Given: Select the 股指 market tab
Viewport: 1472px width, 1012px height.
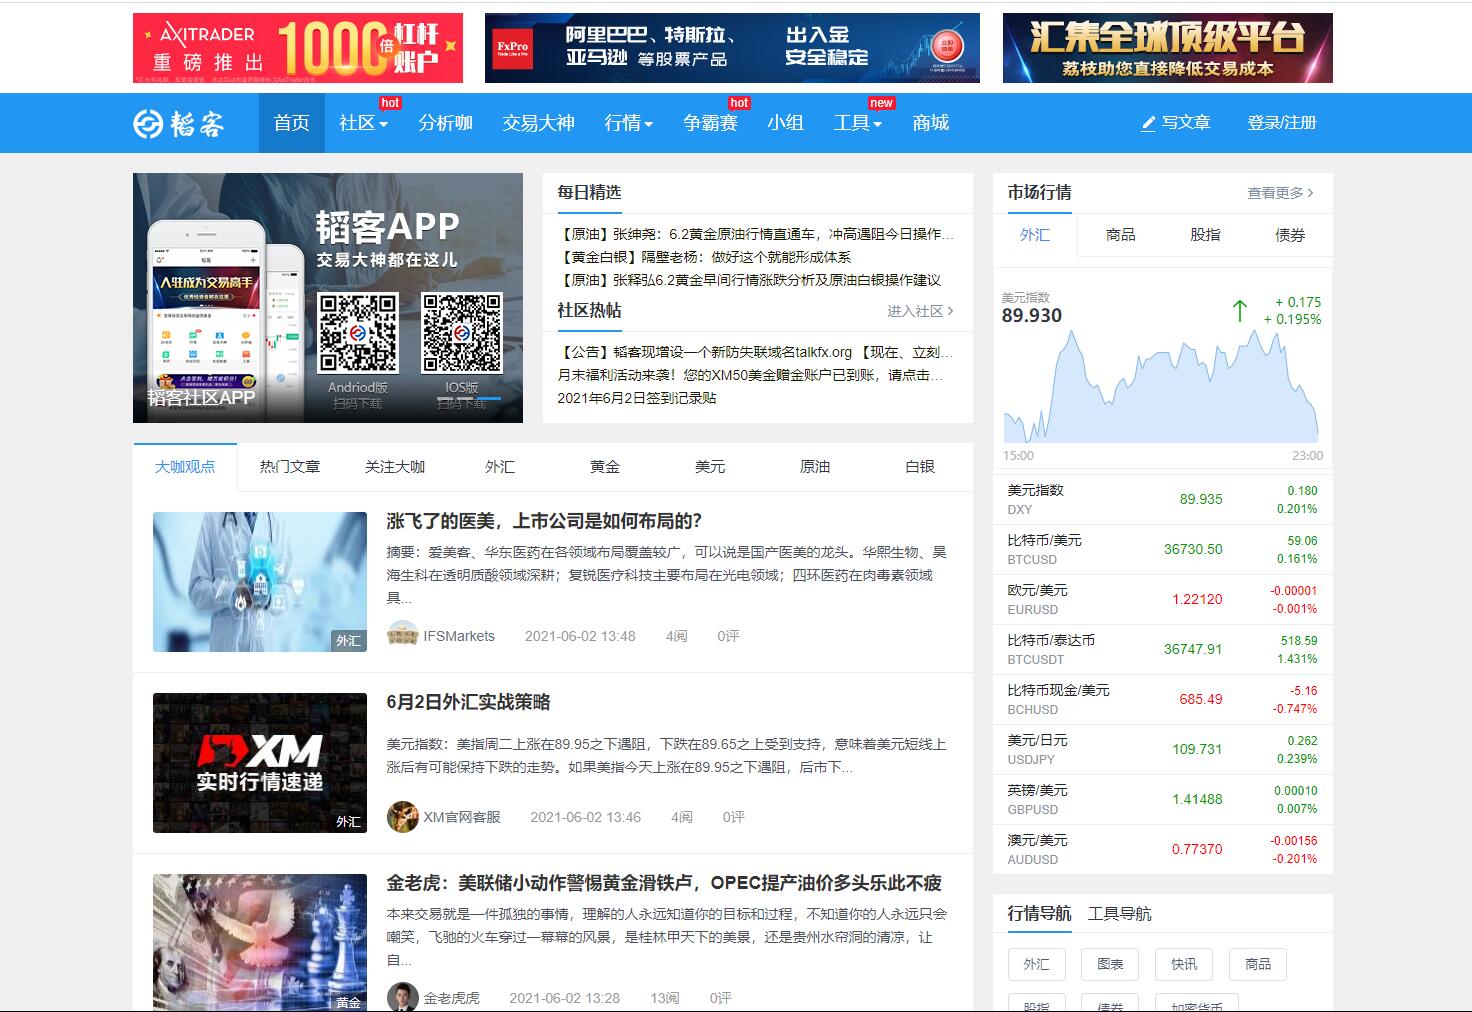Looking at the screenshot, I should point(1205,235).
